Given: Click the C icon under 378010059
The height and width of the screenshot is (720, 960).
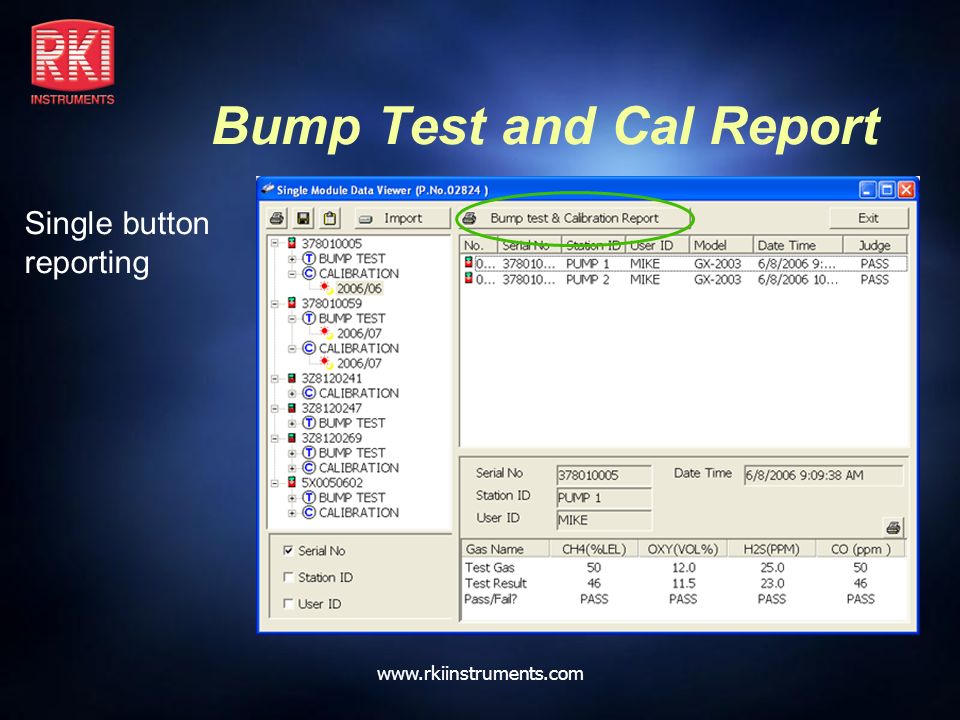Looking at the screenshot, I should pos(309,348).
